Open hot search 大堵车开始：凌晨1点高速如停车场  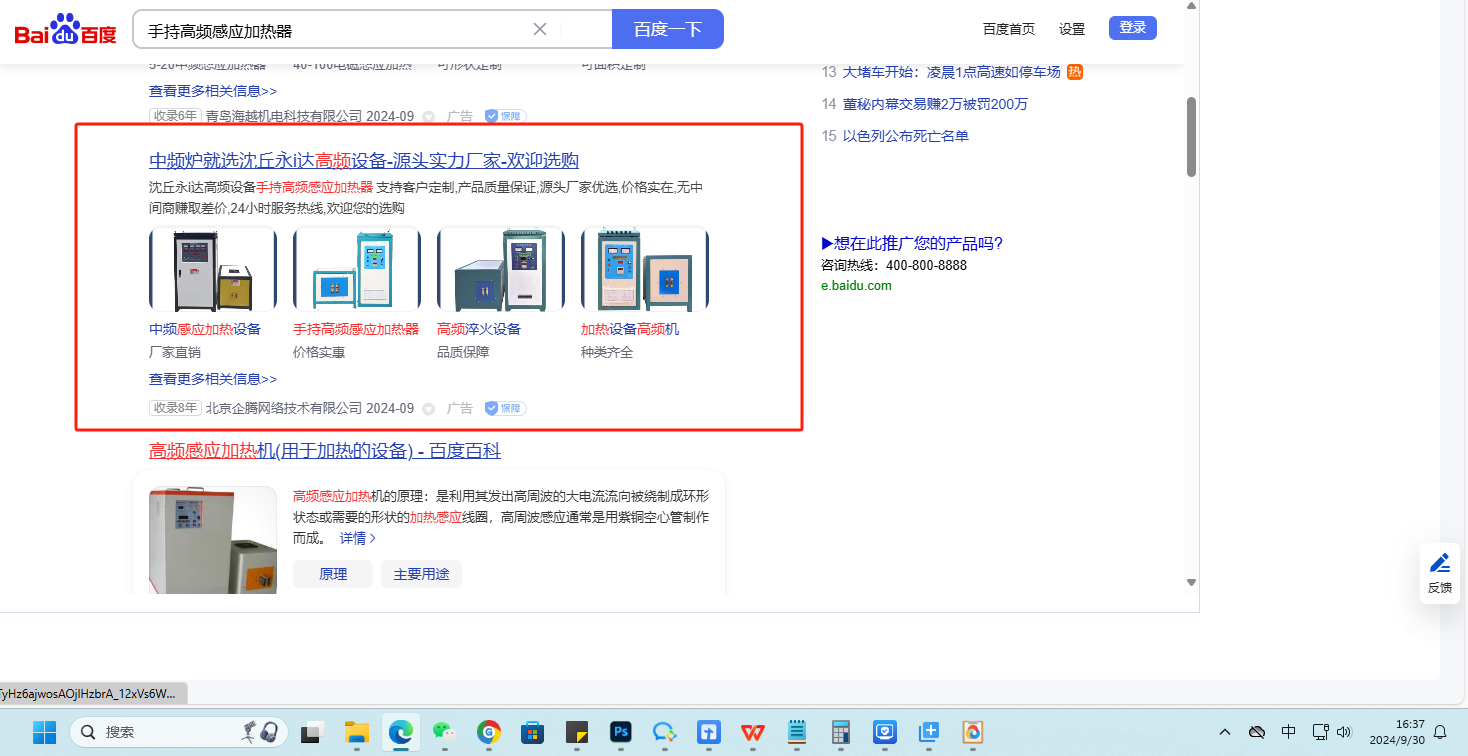pos(951,72)
